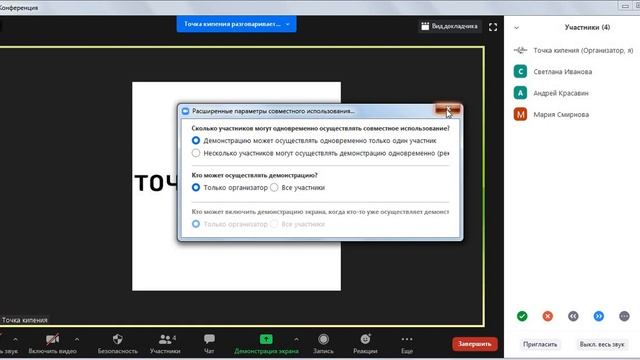This screenshot has height=360, width=640.
Task: Select several participants can share simultaneously option
Action: point(196,153)
